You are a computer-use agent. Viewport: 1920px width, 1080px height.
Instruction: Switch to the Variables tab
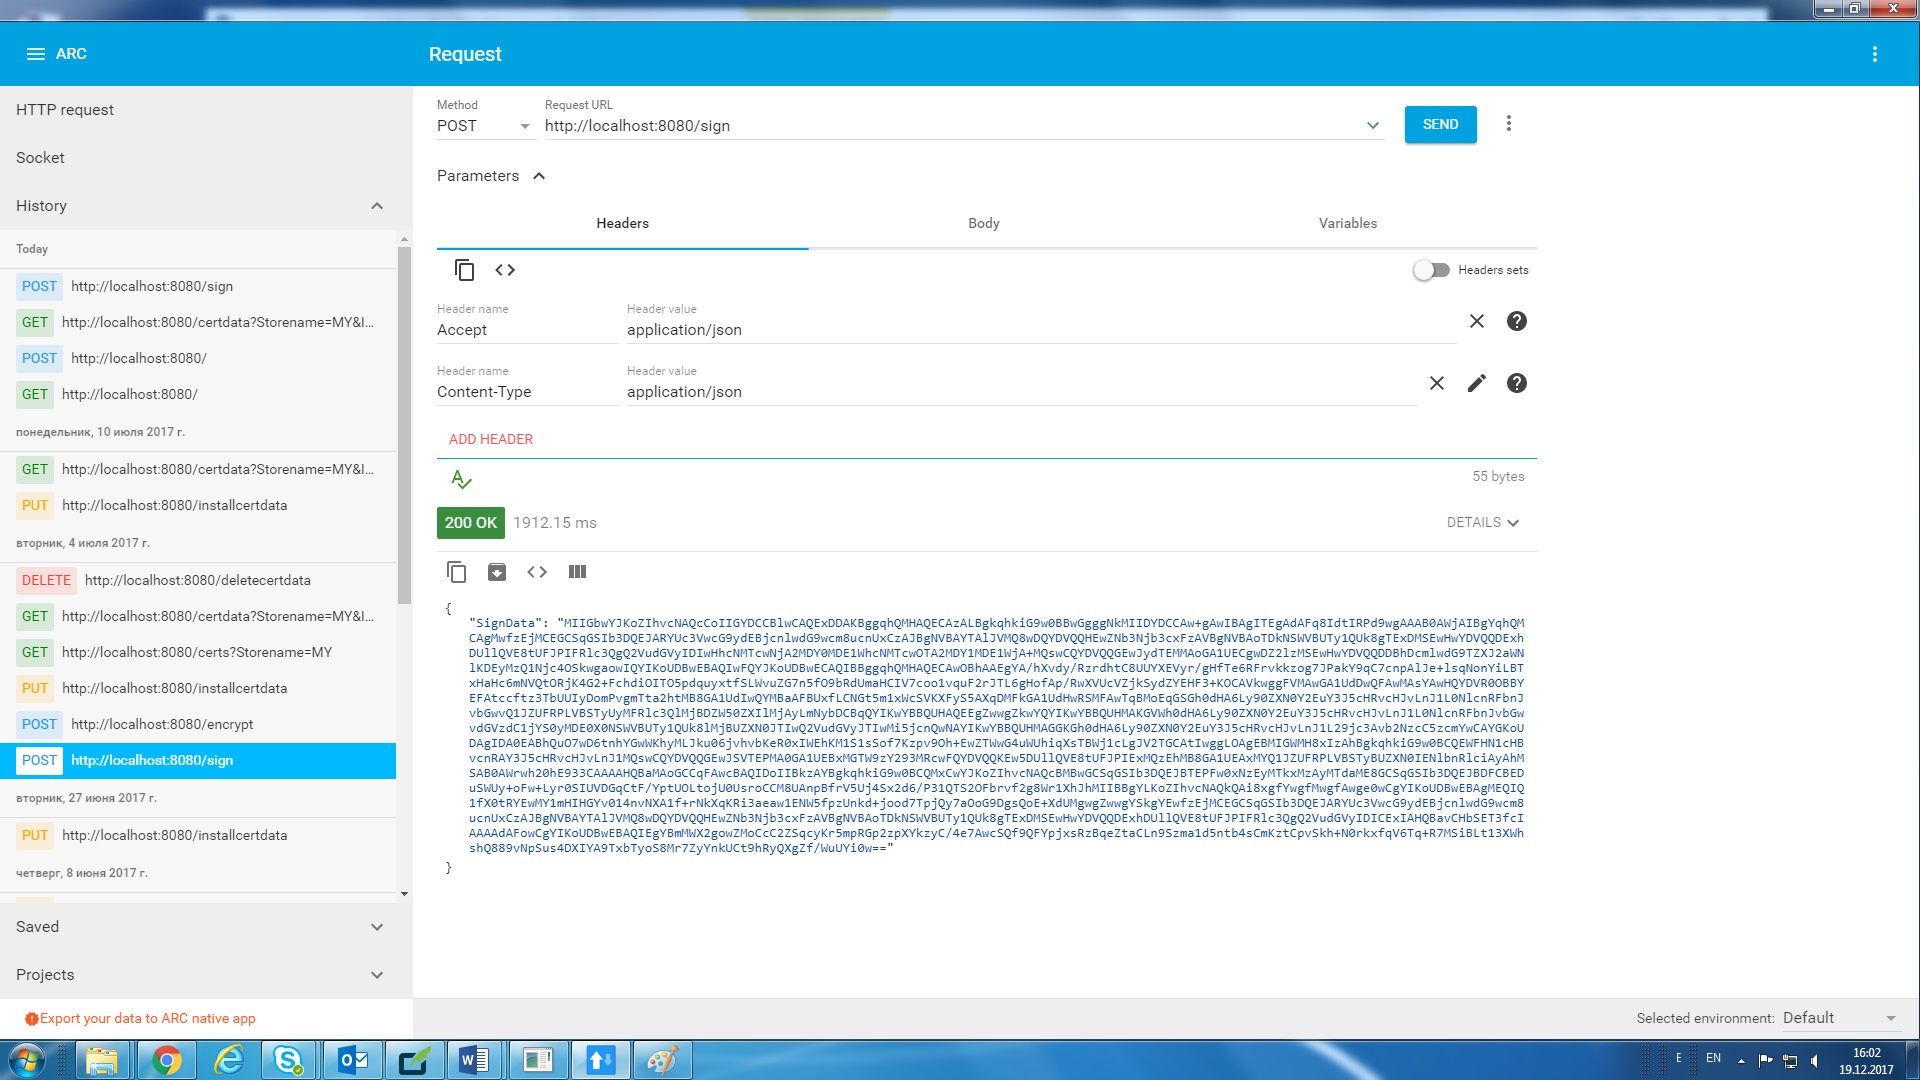click(1347, 223)
